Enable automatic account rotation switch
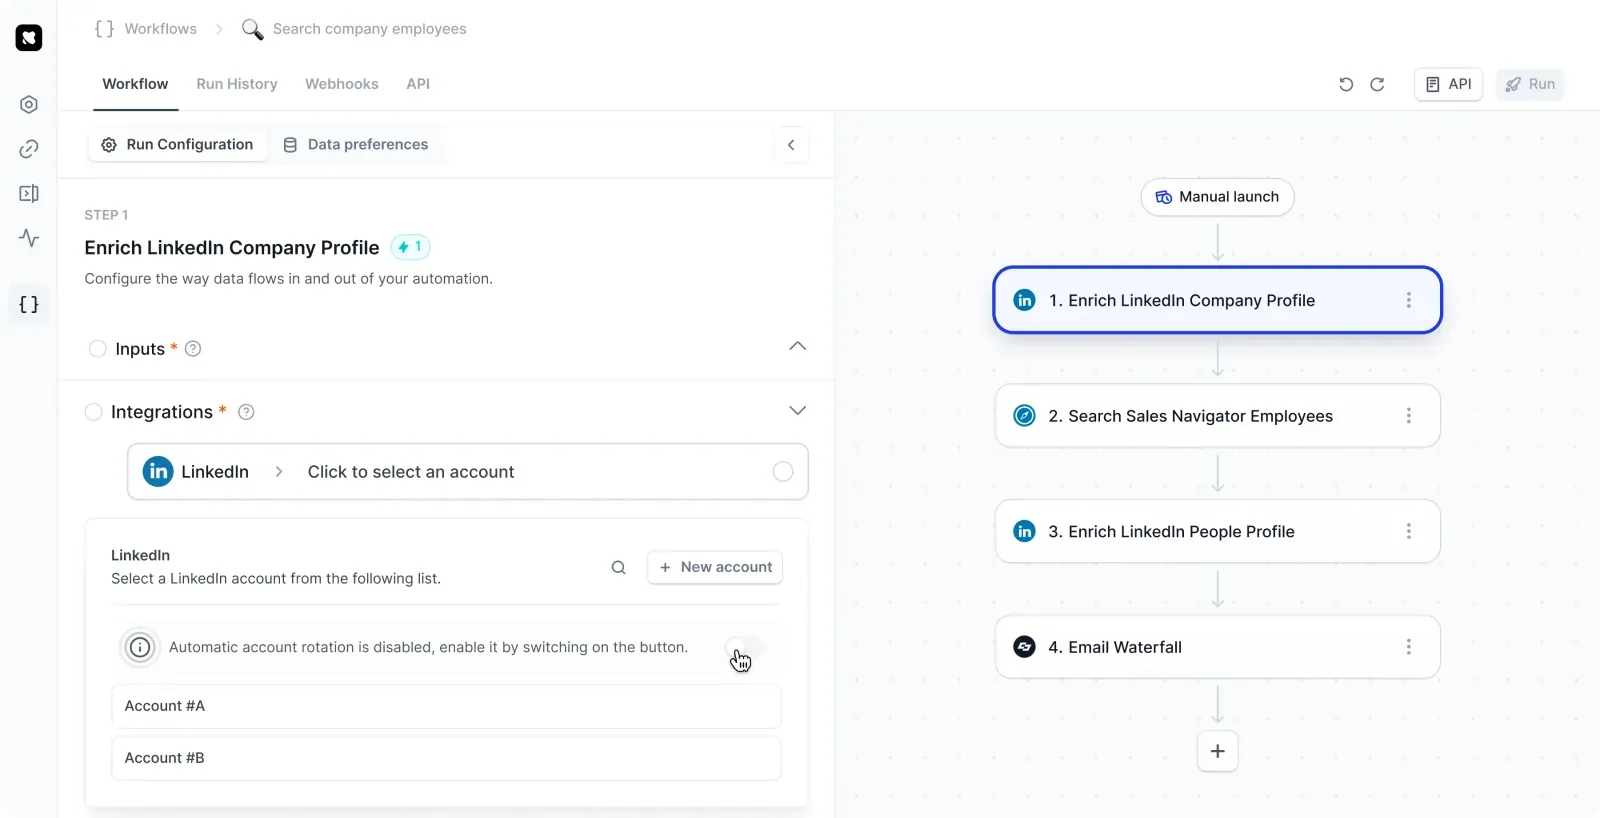Image resolution: width=1600 pixels, height=818 pixels. click(x=745, y=648)
